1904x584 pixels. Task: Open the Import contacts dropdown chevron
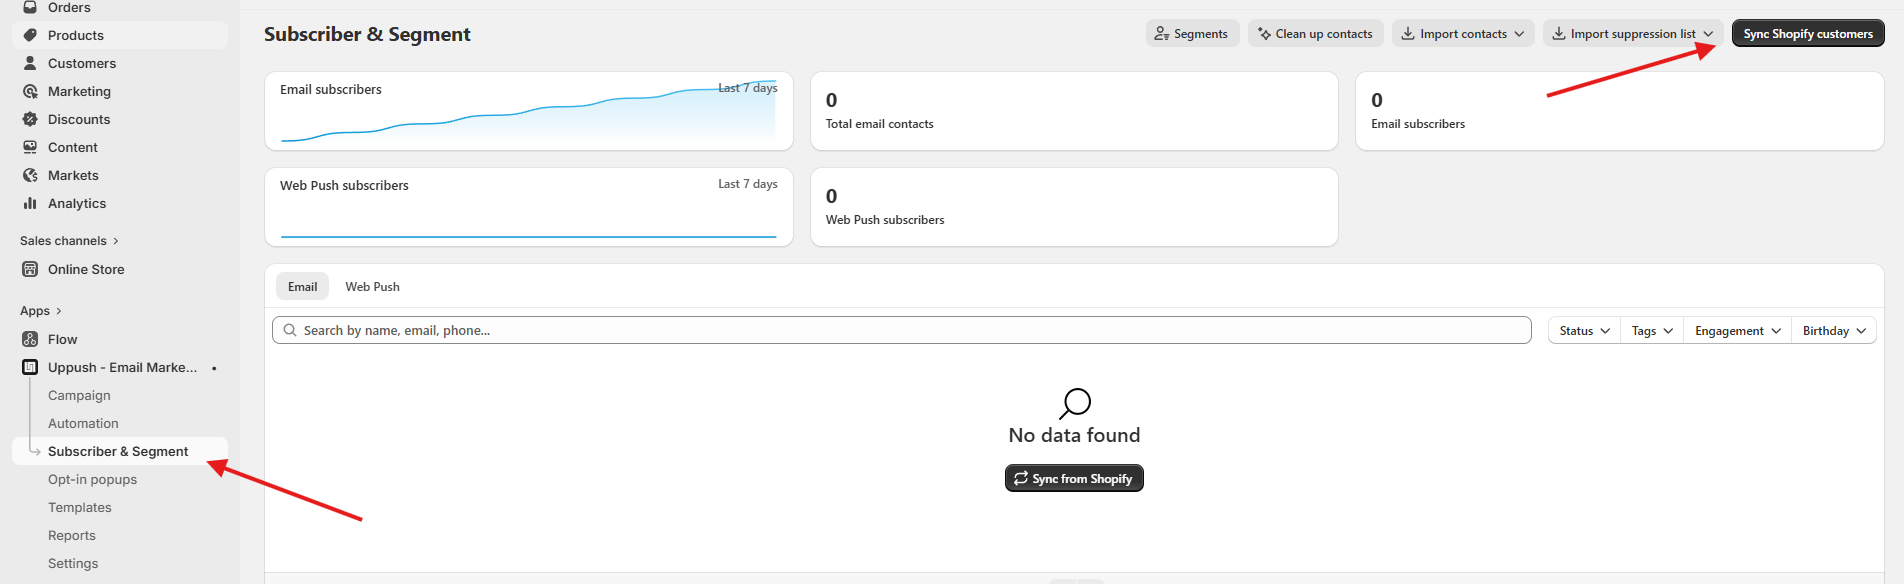tap(1519, 34)
